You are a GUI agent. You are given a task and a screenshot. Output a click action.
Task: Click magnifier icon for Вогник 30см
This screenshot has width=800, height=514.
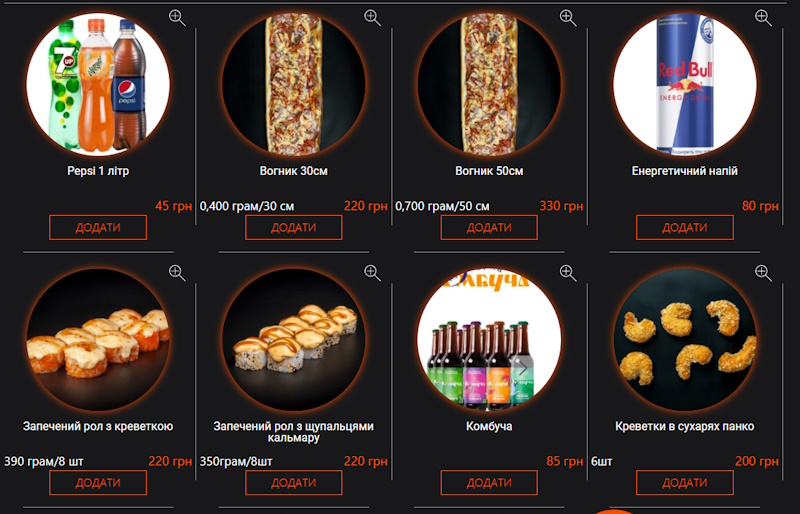(x=372, y=18)
